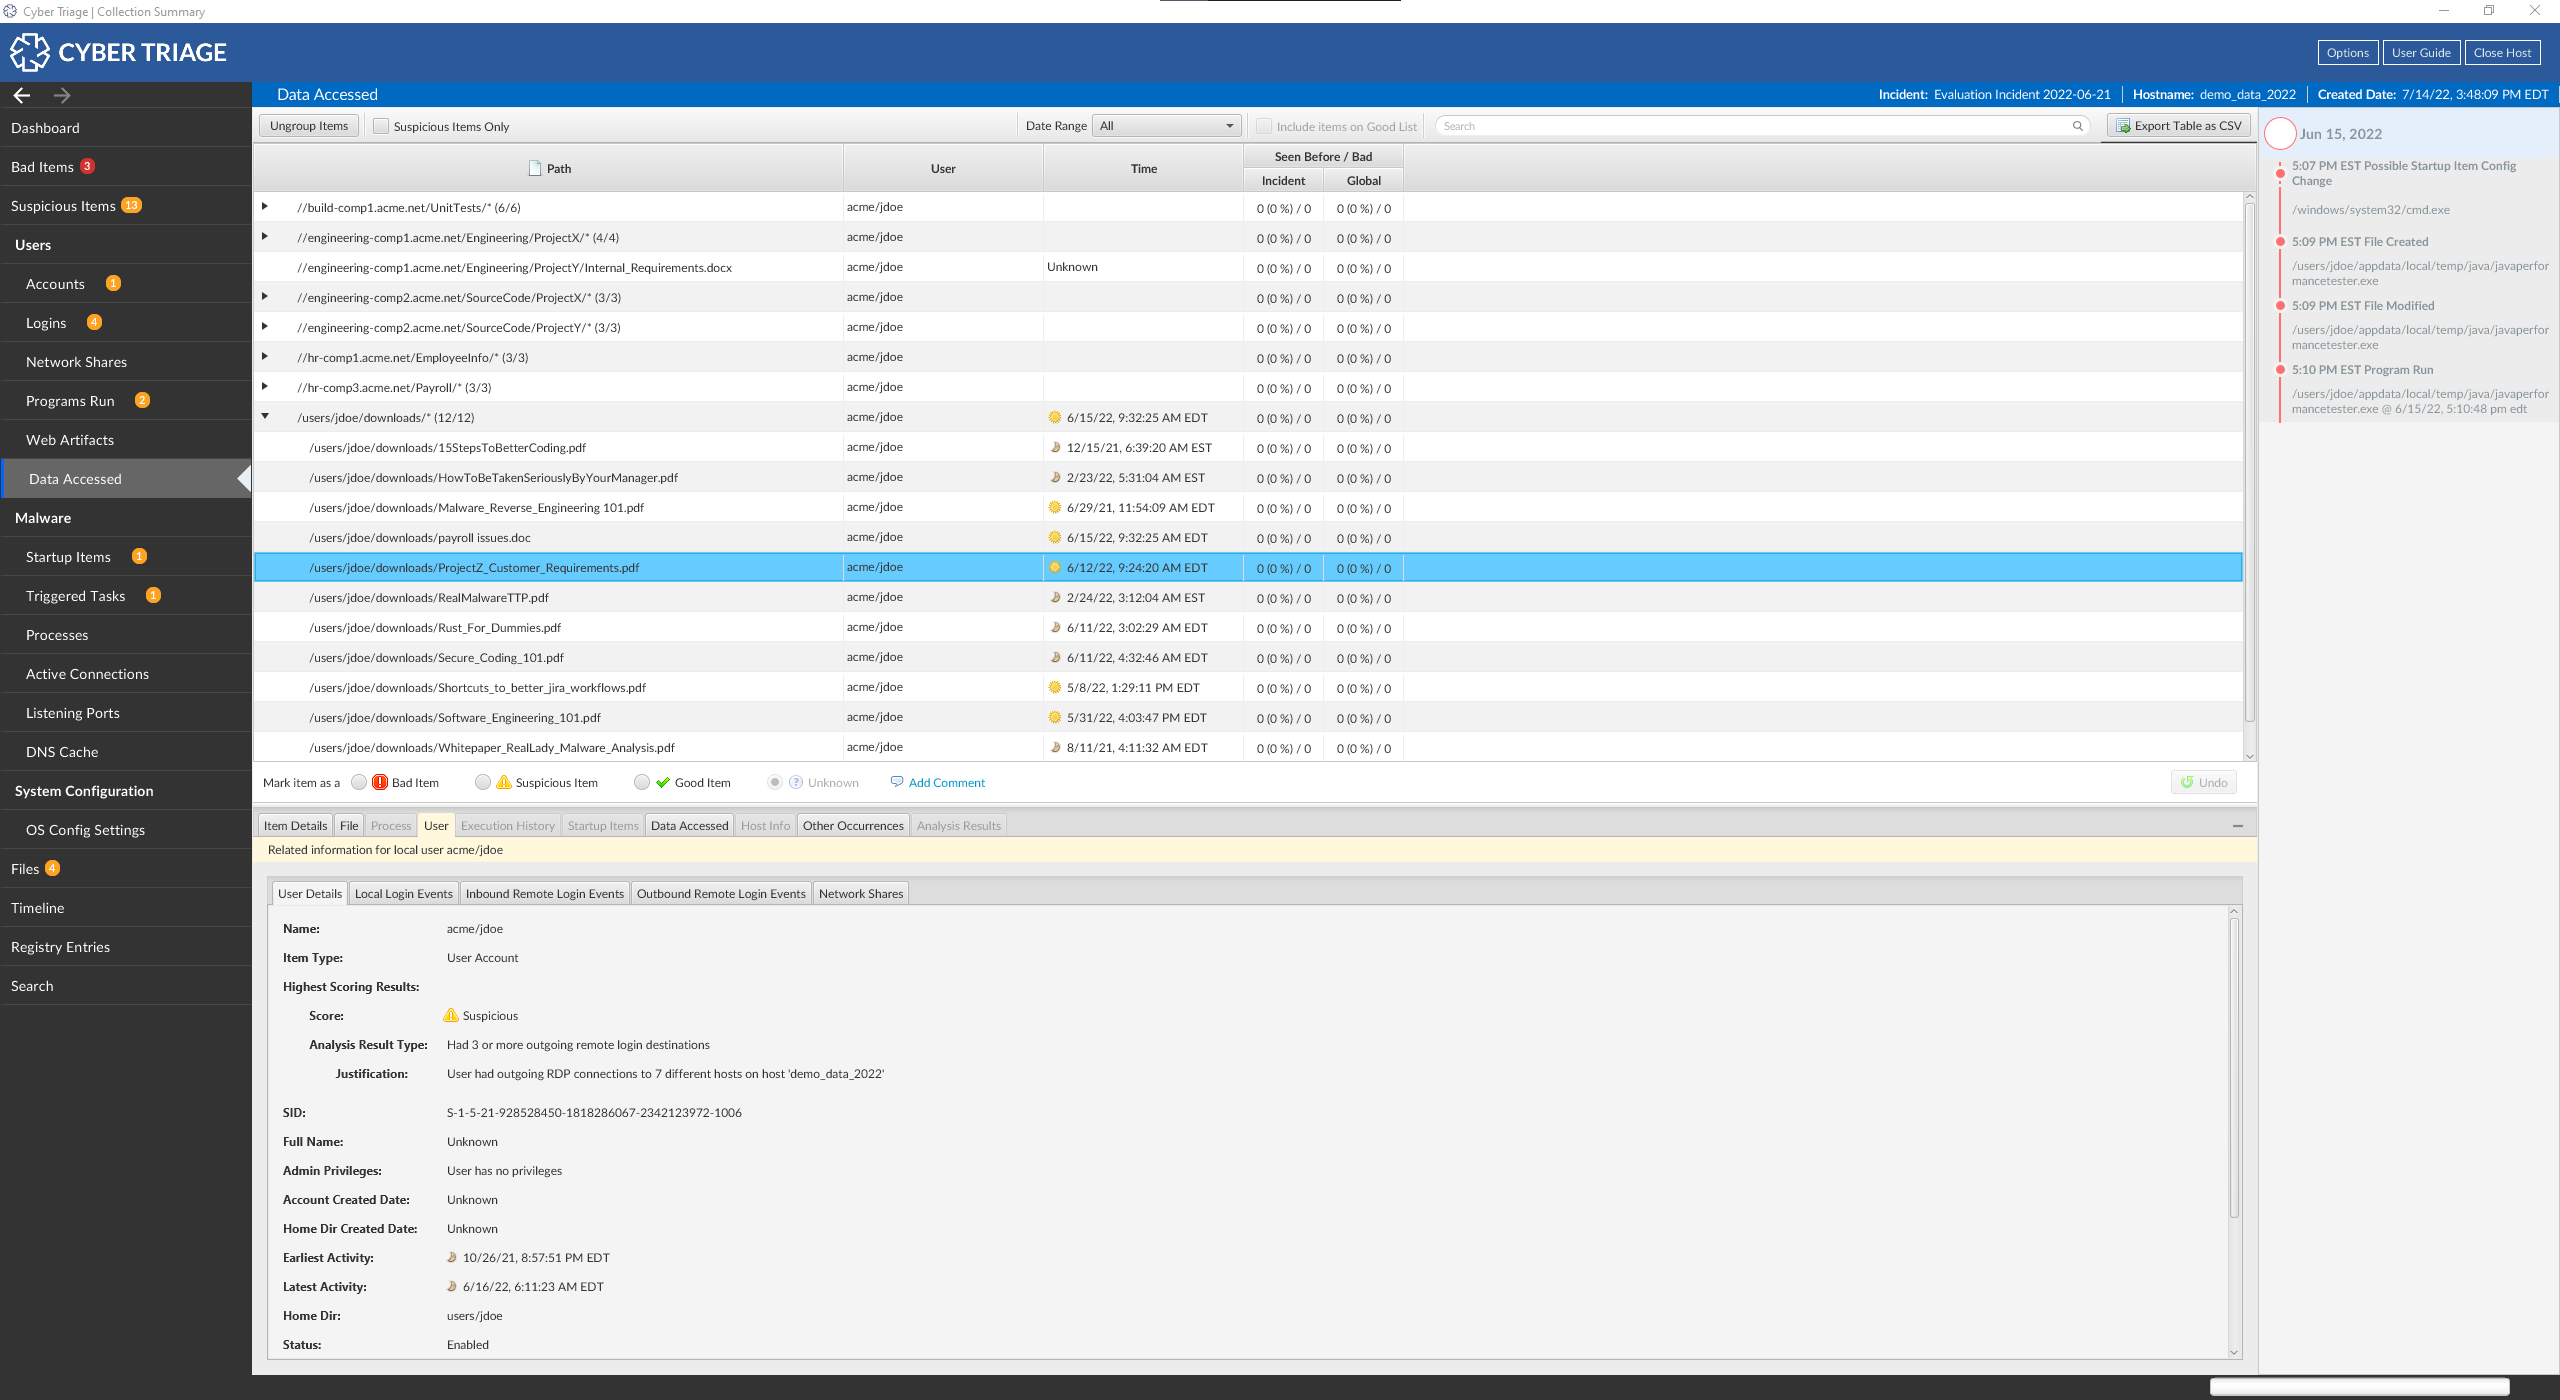Select the Bad Item radio button
Image resolution: width=2560 pixels, height=1400 pixels.
(x=359, y=782)
